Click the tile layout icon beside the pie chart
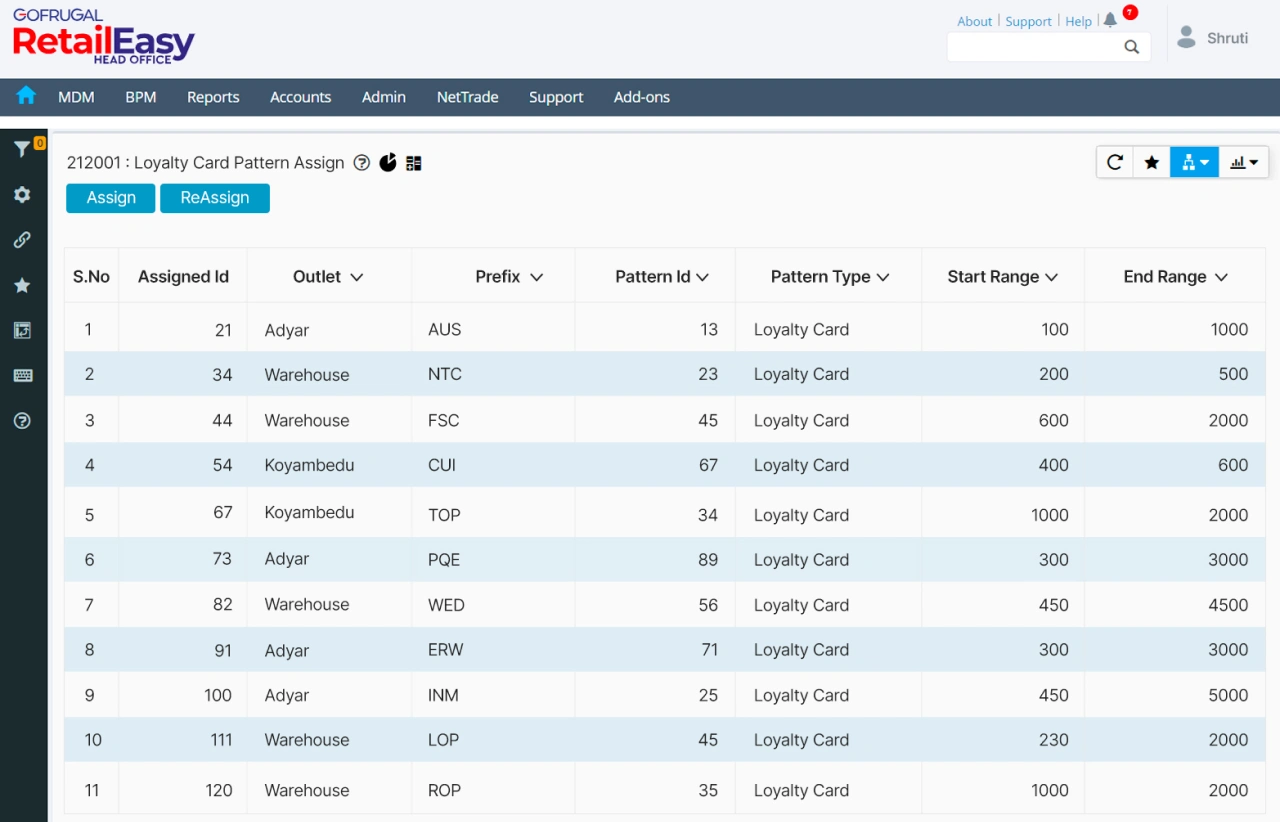 pyautogui.click(x=413, y=162)
